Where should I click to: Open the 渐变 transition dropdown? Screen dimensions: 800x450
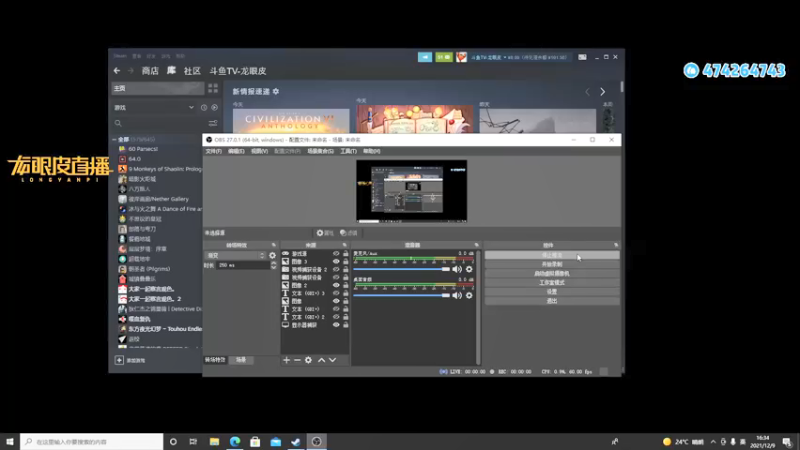235,256
